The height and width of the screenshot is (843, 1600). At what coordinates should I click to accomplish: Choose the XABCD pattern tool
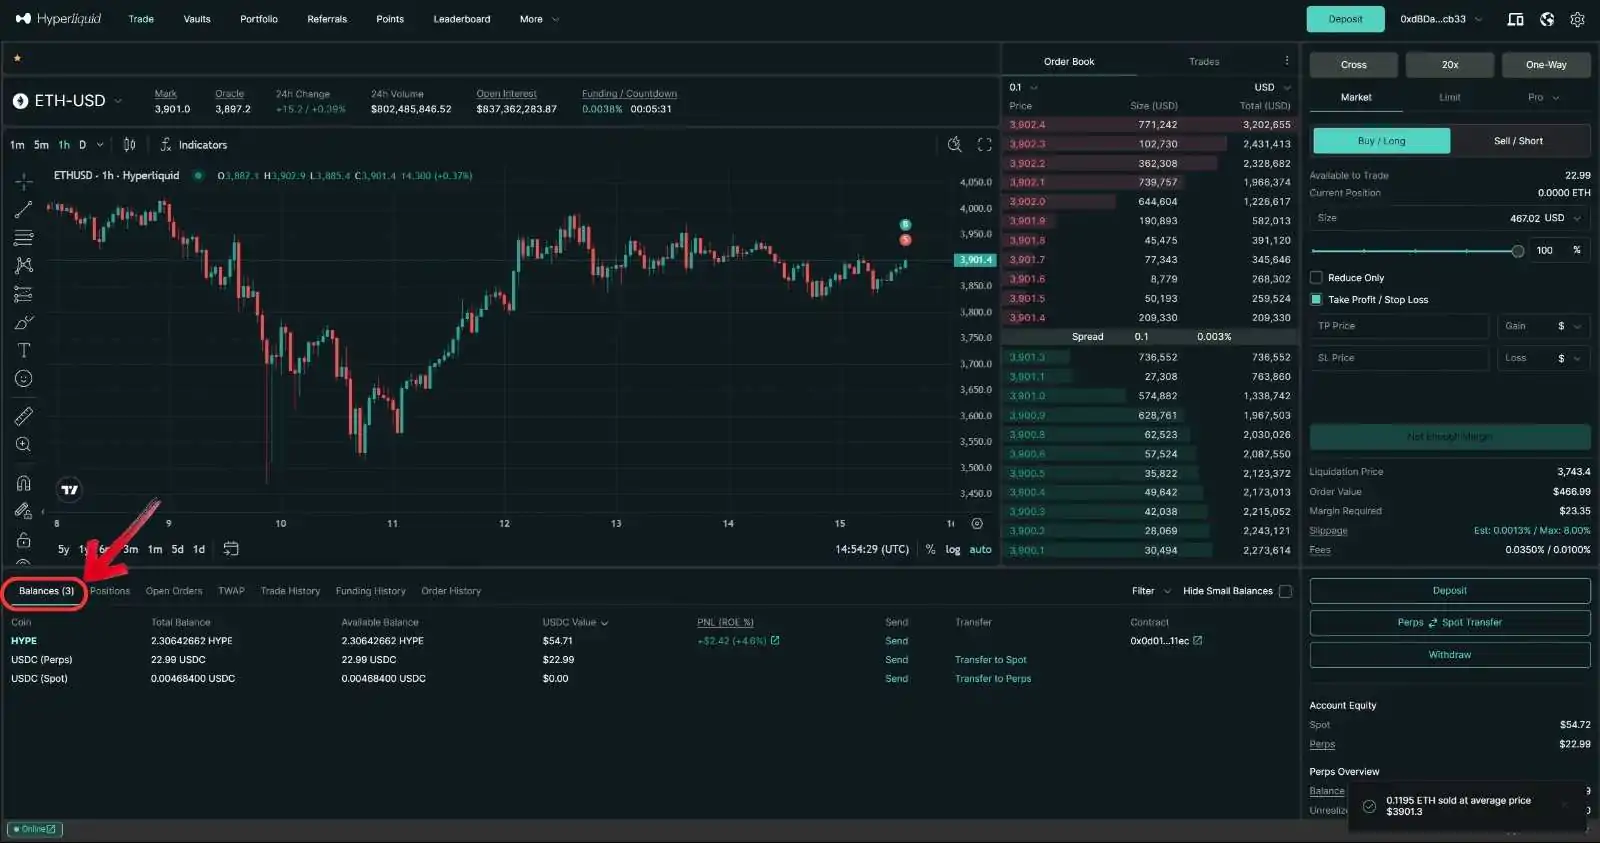[x=24, y=265]
